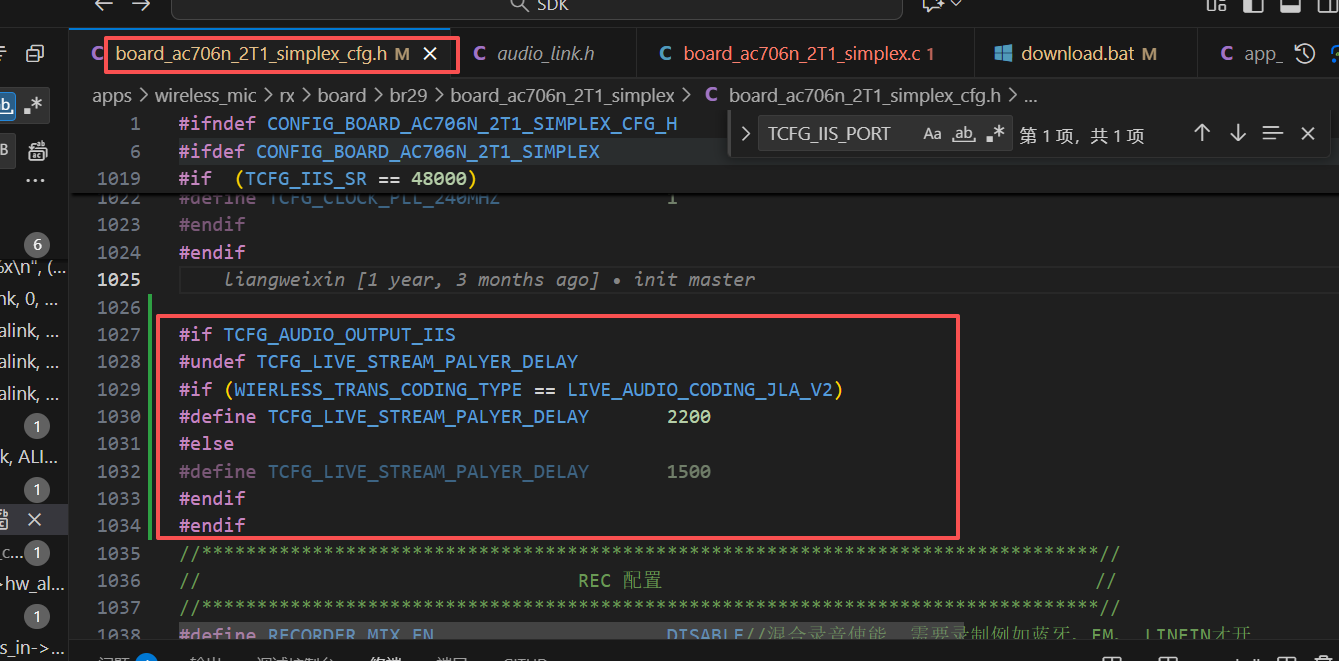Expand the find widget replace row
This screenshot has width=1339, height=661.
(745, 134)
